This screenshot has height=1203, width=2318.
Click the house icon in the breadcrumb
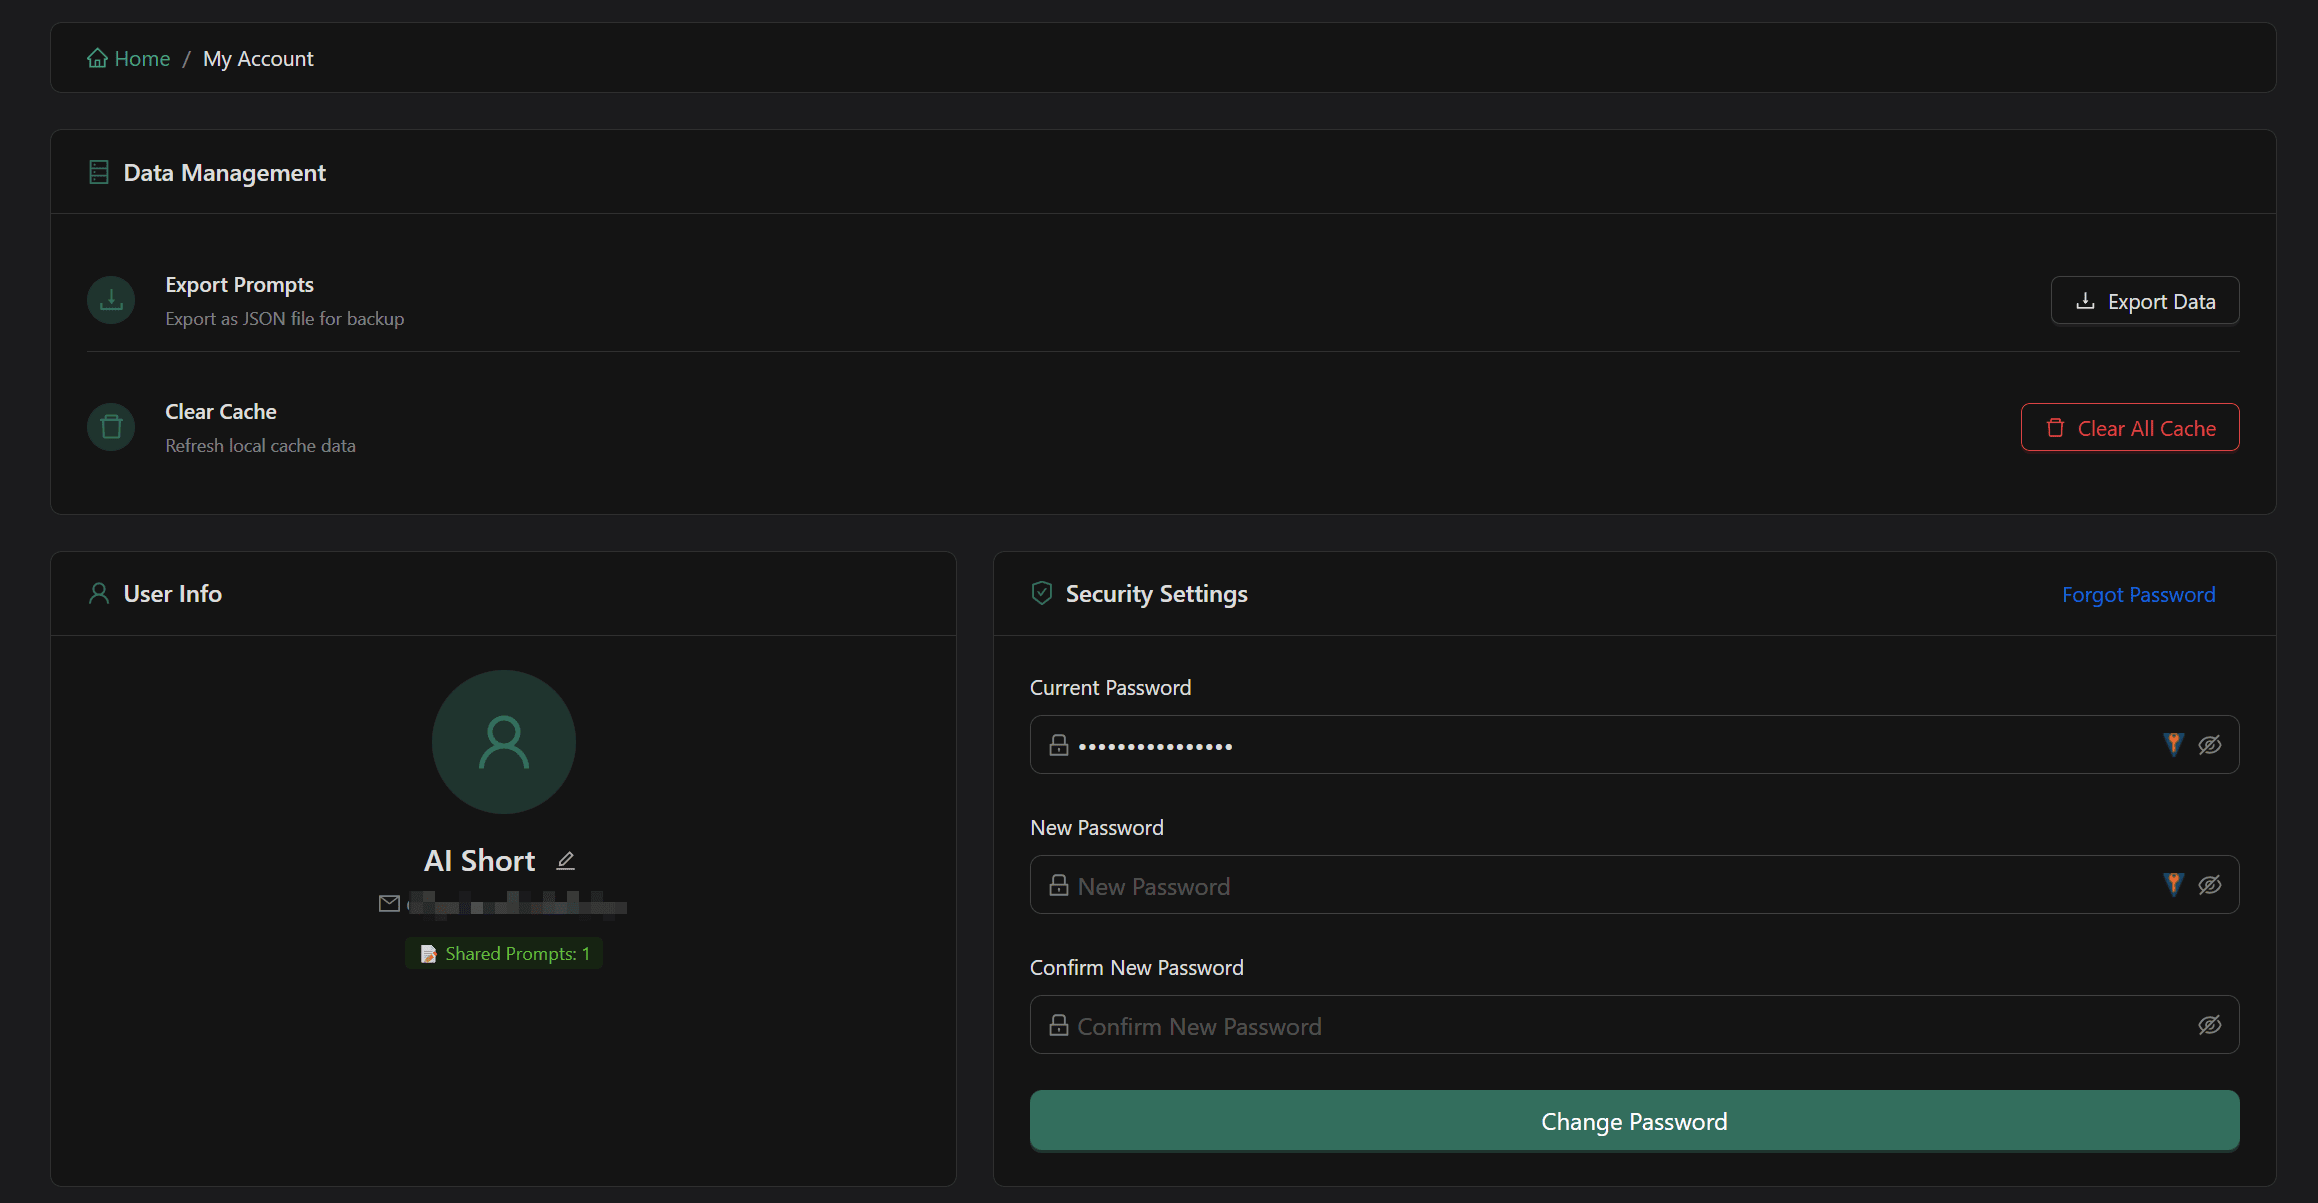[97, 57]
